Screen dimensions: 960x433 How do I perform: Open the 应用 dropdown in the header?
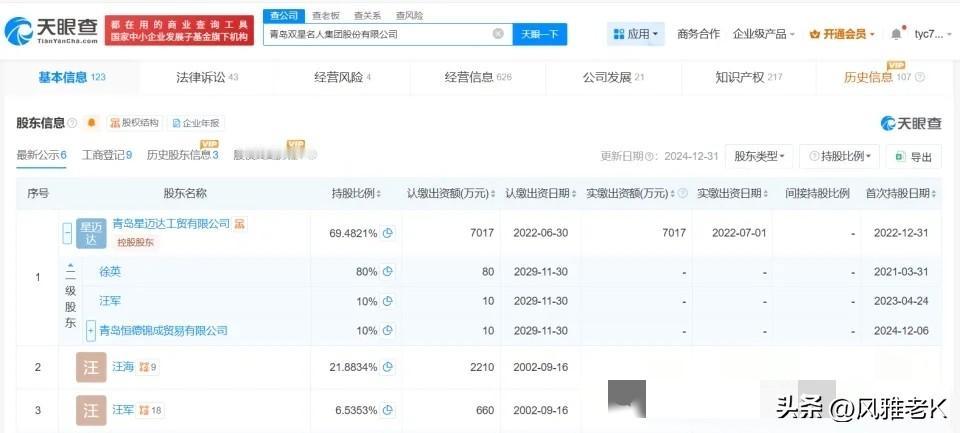click(x=636, y=34)
